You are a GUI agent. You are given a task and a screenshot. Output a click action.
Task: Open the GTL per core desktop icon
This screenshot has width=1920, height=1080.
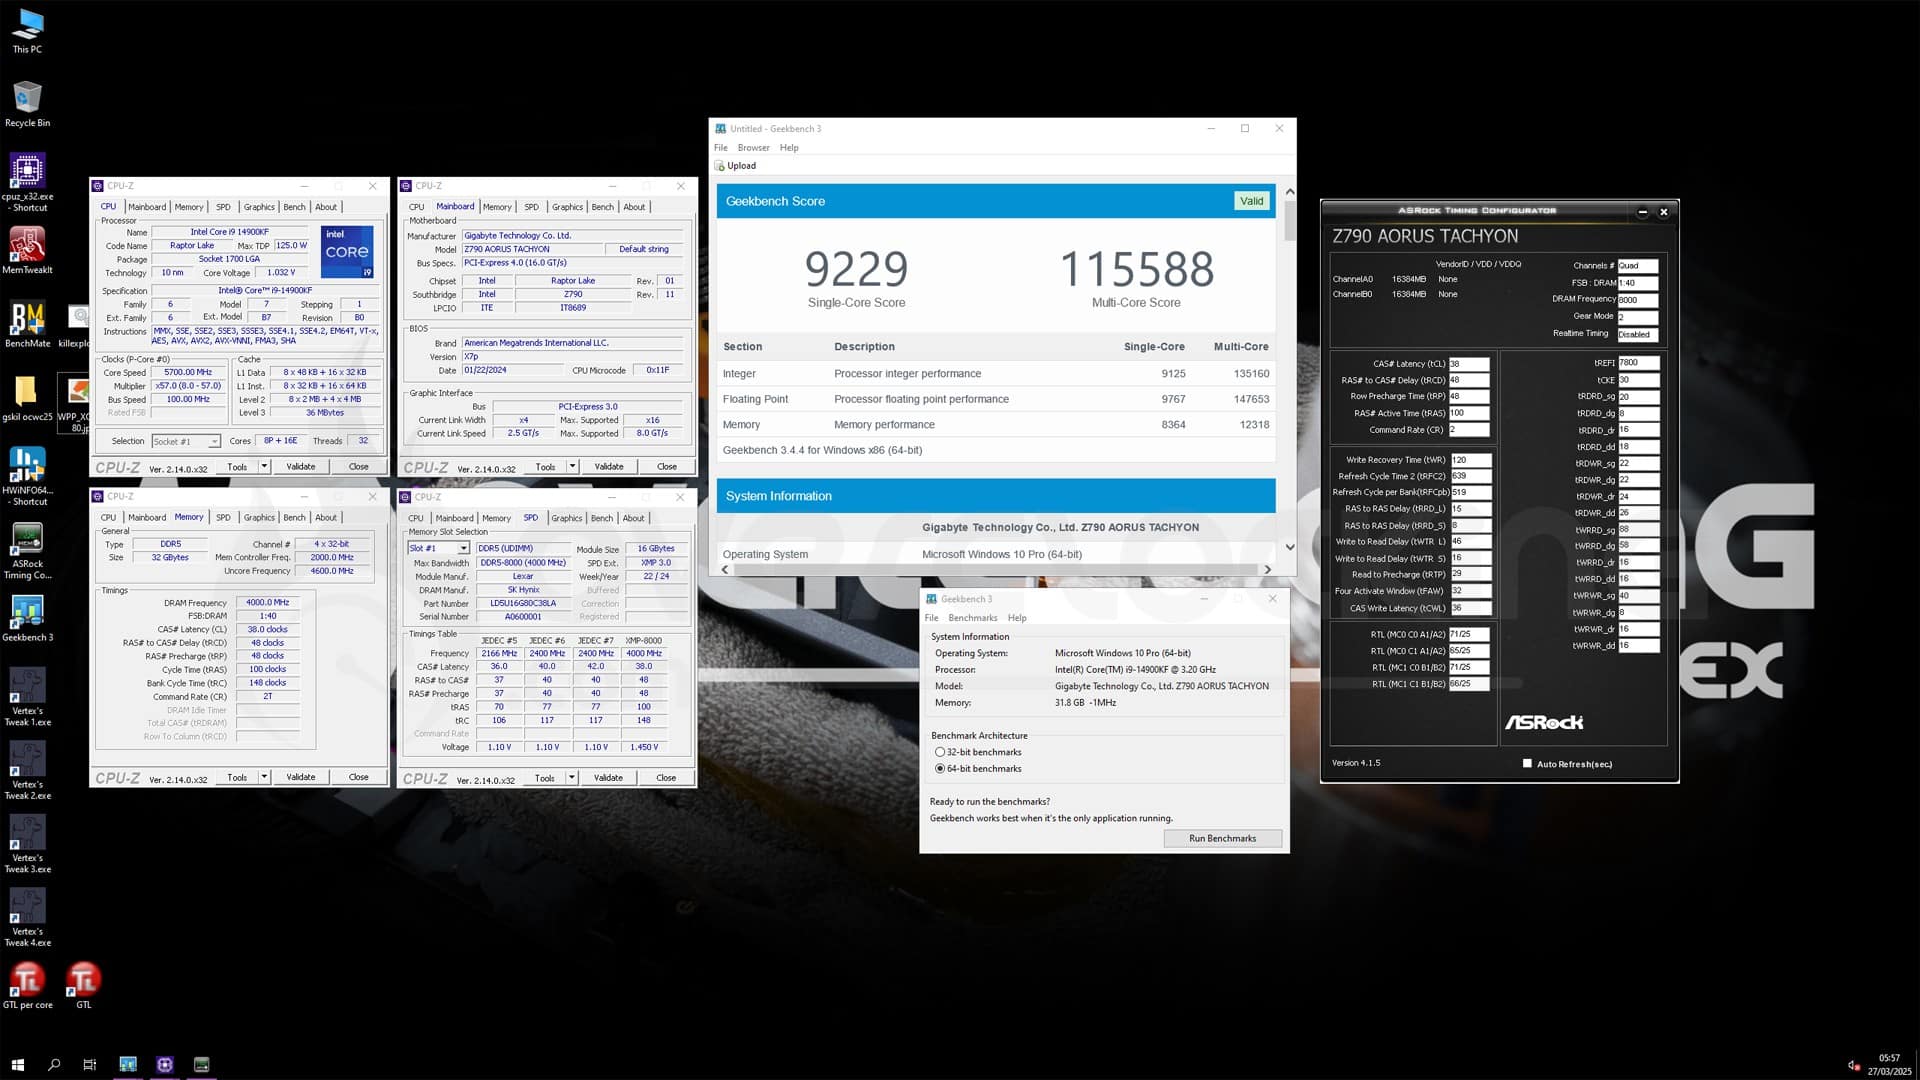click(x=27, y=985)
